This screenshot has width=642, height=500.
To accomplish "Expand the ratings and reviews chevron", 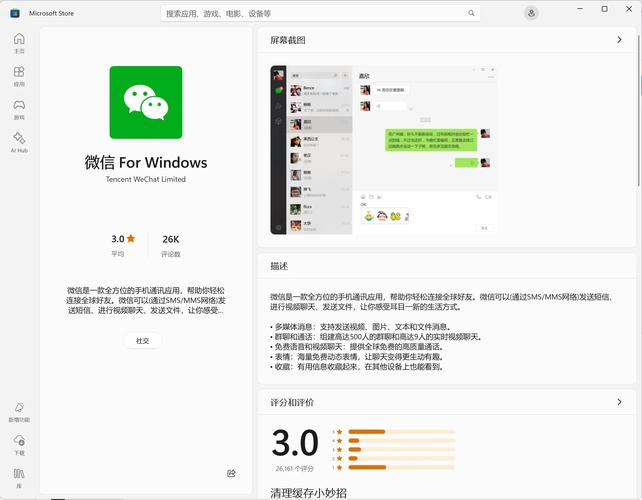I will pos(619,402).
